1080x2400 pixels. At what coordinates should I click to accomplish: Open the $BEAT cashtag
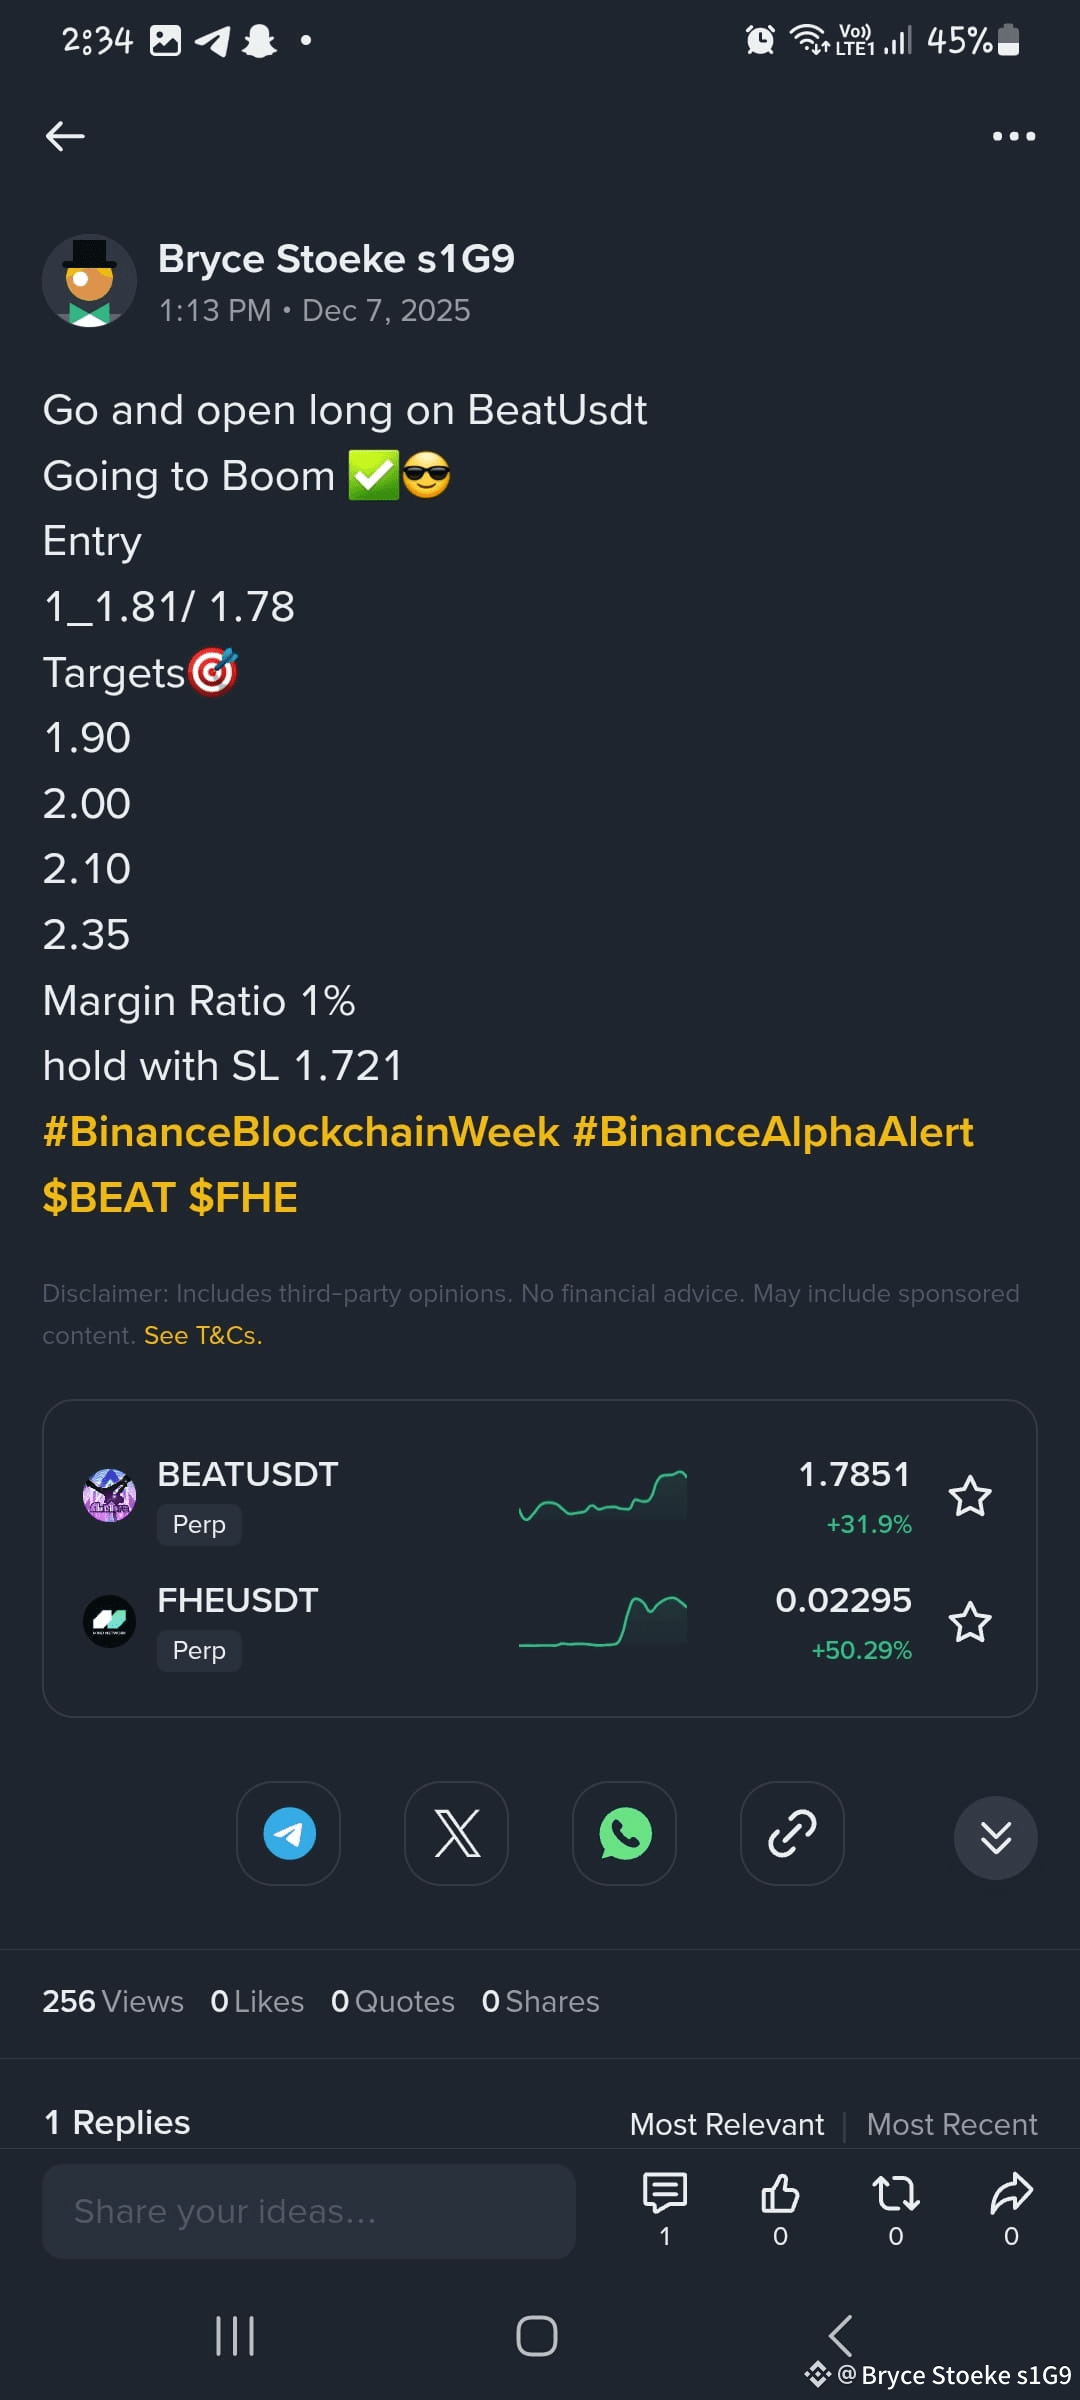point(109,1197)
